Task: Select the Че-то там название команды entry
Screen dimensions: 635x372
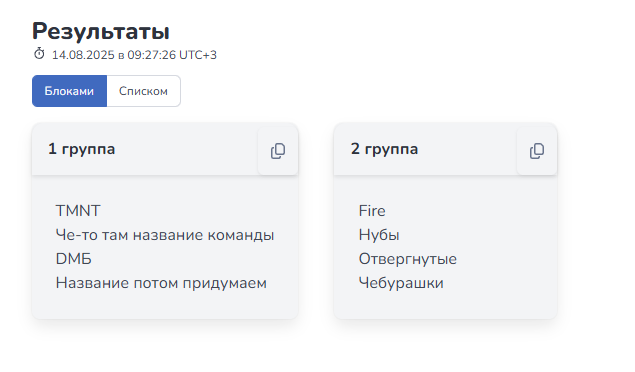Action: pyautogui.click(x=165, y=235)
